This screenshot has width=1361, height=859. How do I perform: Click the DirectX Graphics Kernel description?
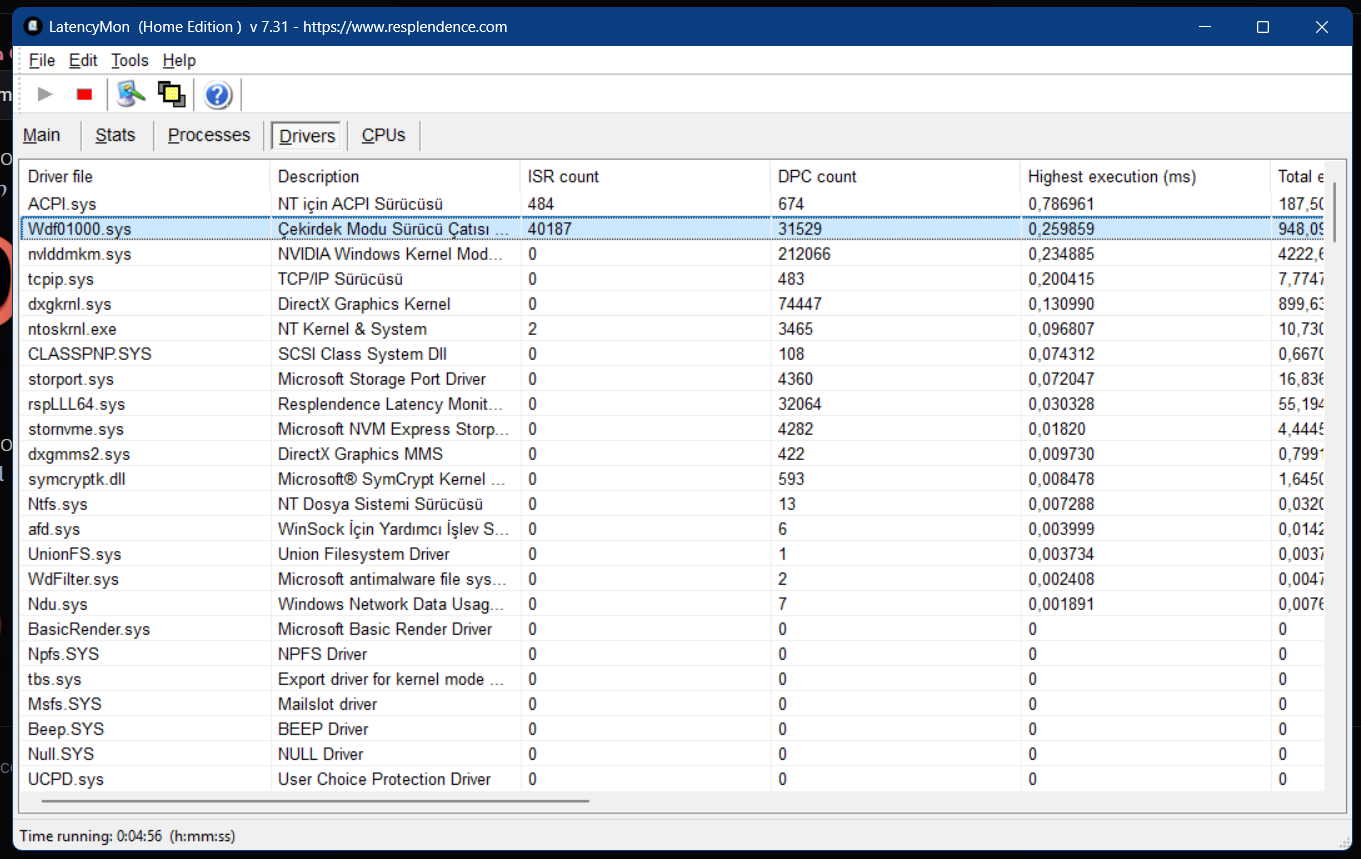(x=364, y=304)
